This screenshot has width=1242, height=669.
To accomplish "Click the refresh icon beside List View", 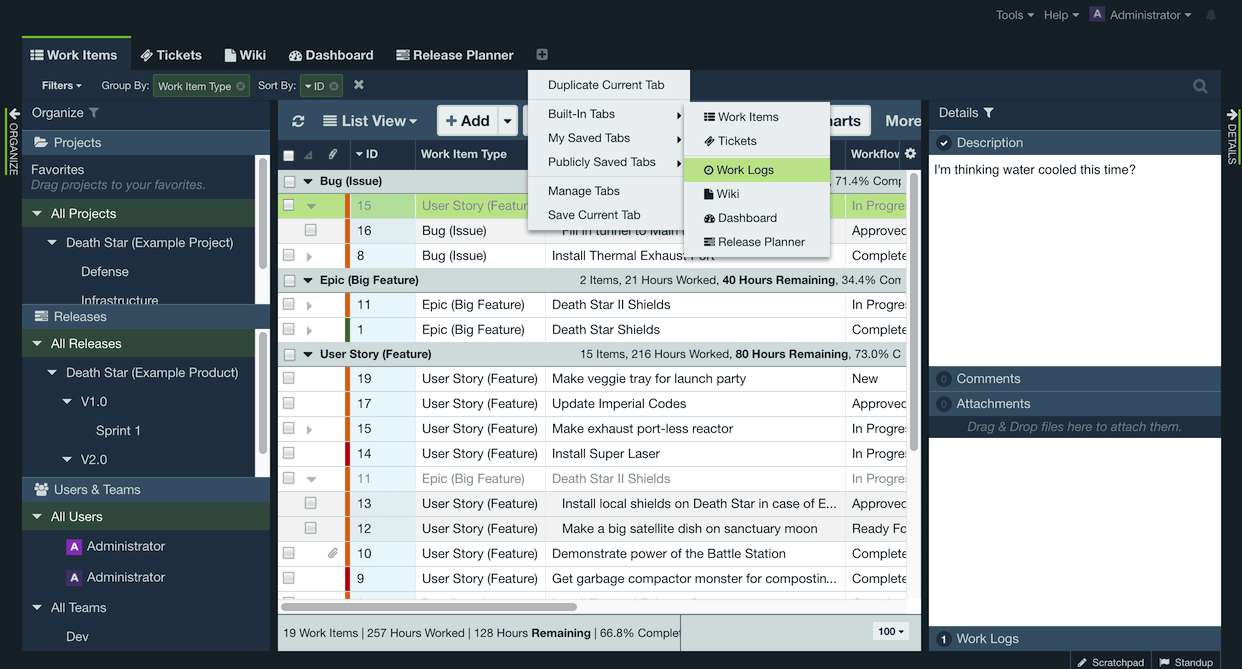I will (298, 121).
